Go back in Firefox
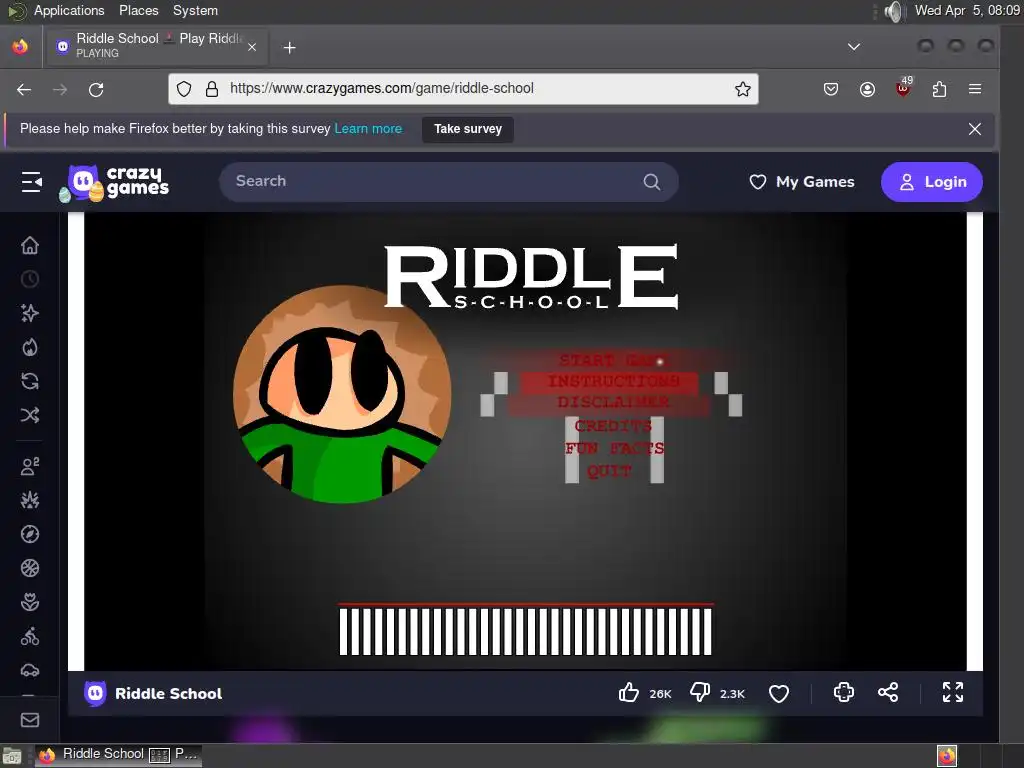Viewport: 1024px width, 768px height. click(24, 89)
